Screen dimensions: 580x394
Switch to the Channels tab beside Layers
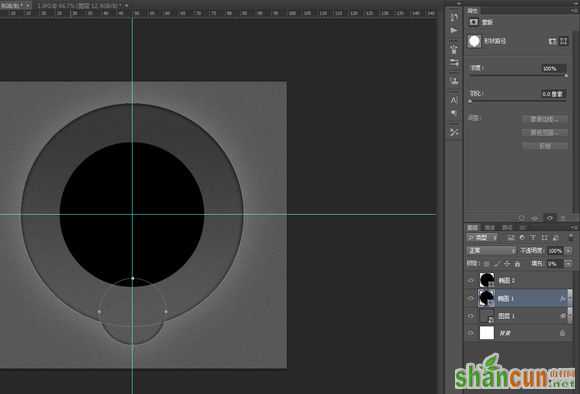[490, 228]
